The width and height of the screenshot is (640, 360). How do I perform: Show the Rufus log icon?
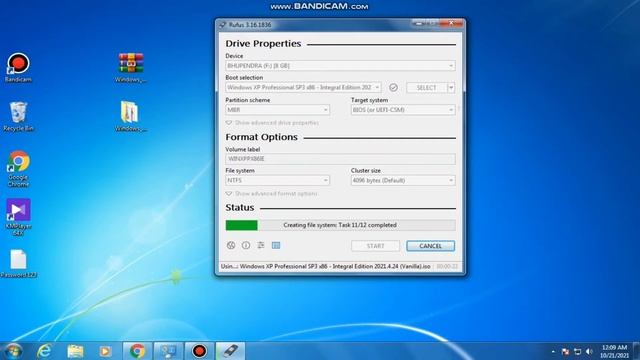[276, 245]
